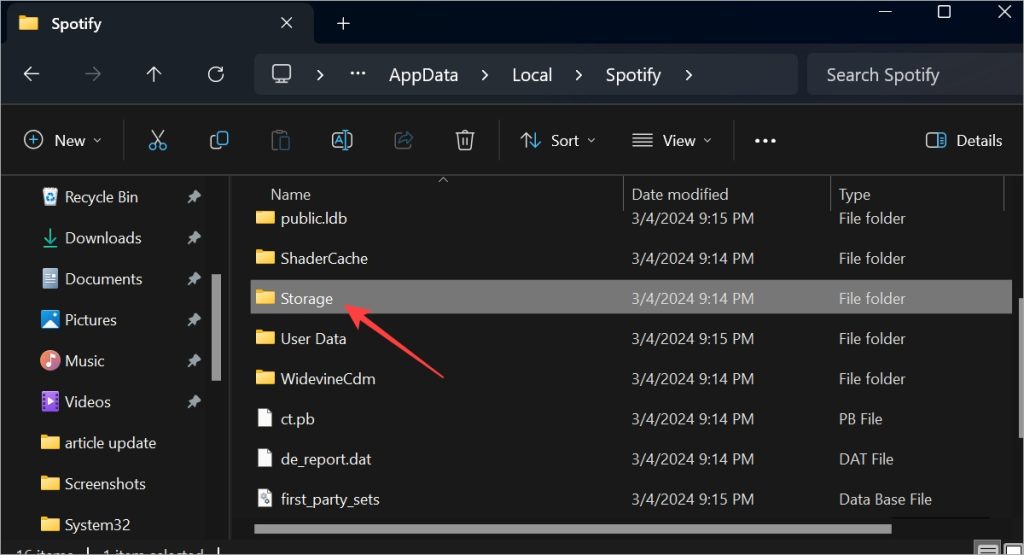The height and width of the screenshot is (555, 1024).
Task: Click the PB File type cell
Action: [860, 419]
